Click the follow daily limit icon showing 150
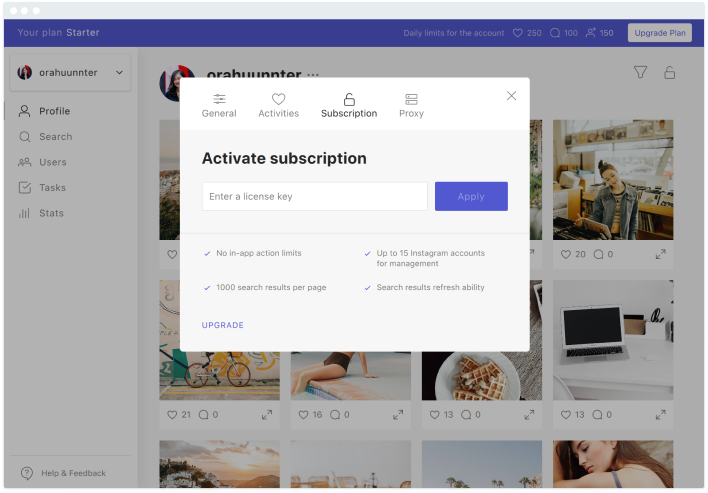708x493 pixels. coord(591,33)
